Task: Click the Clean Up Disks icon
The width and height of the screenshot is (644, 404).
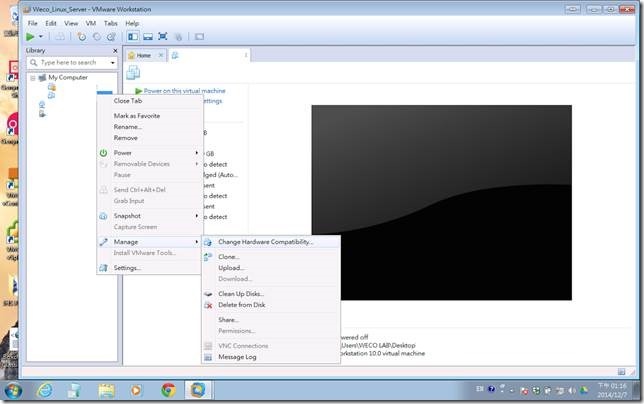Action: click(208, 294)
